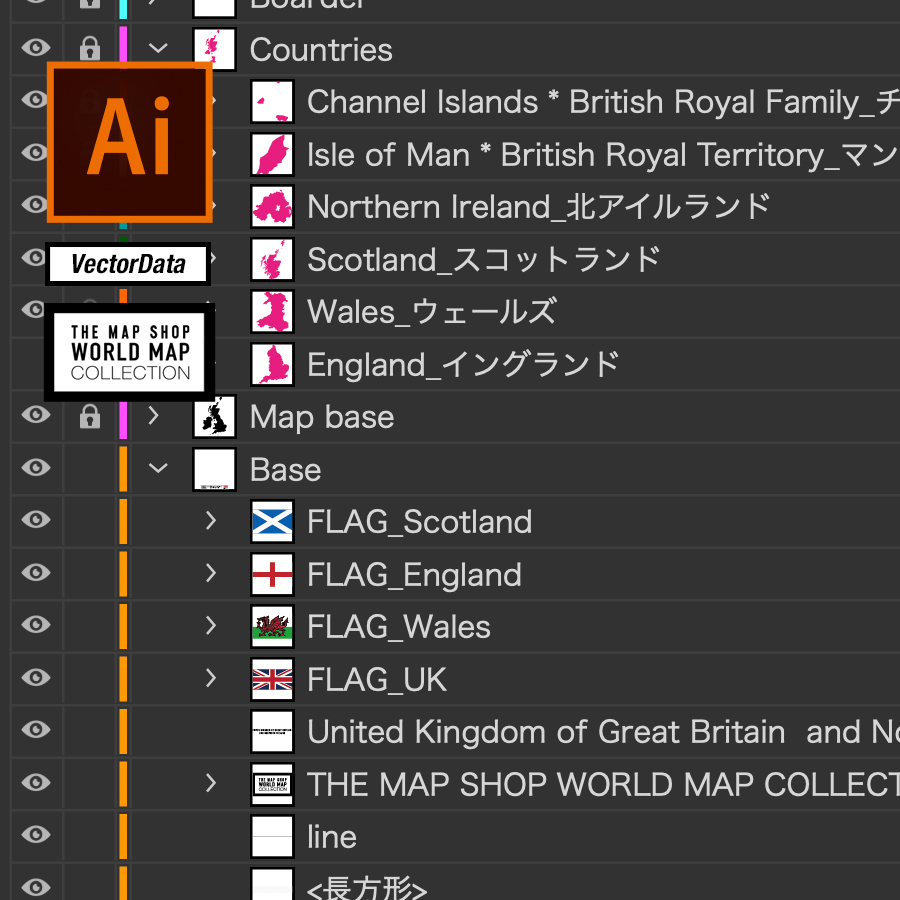Hide the FLAG_England group
The width and height of the screenshot is (900, 900).
(36, 572)
